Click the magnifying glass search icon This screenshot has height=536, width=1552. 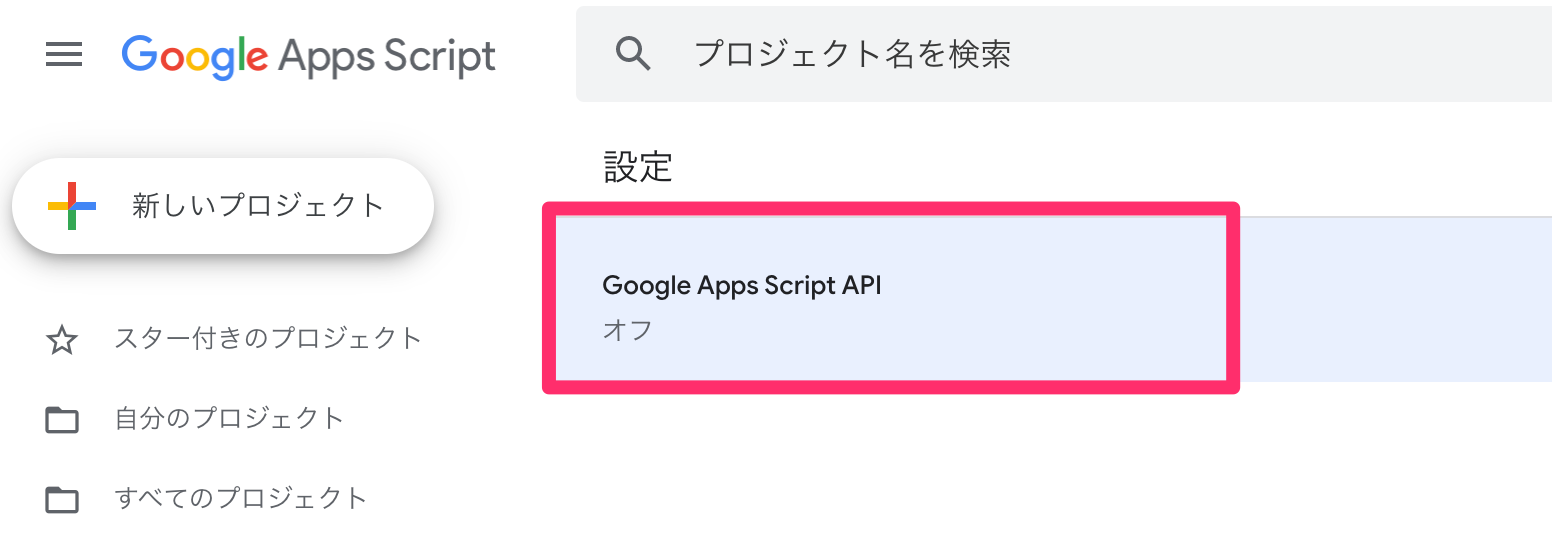coord(634,53)
